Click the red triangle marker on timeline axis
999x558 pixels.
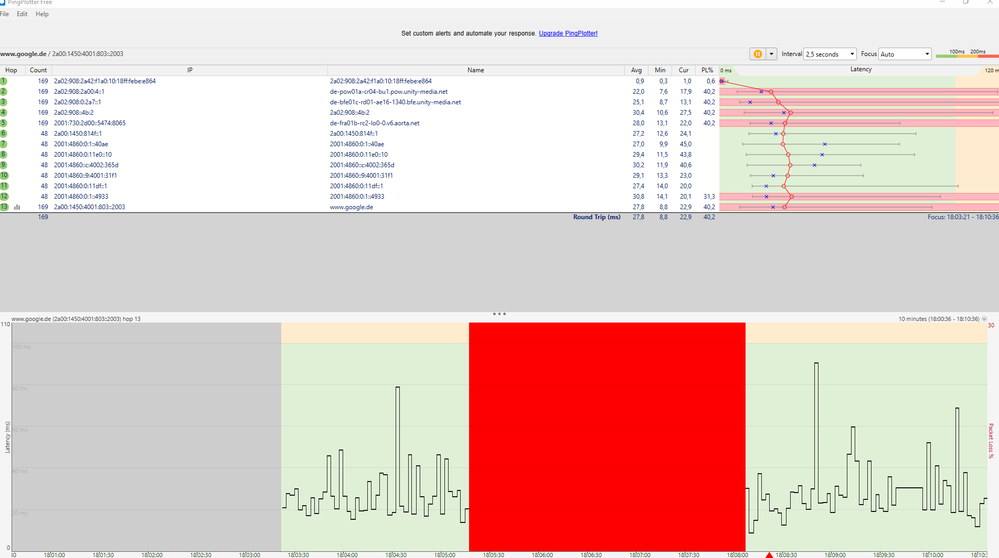769,555
